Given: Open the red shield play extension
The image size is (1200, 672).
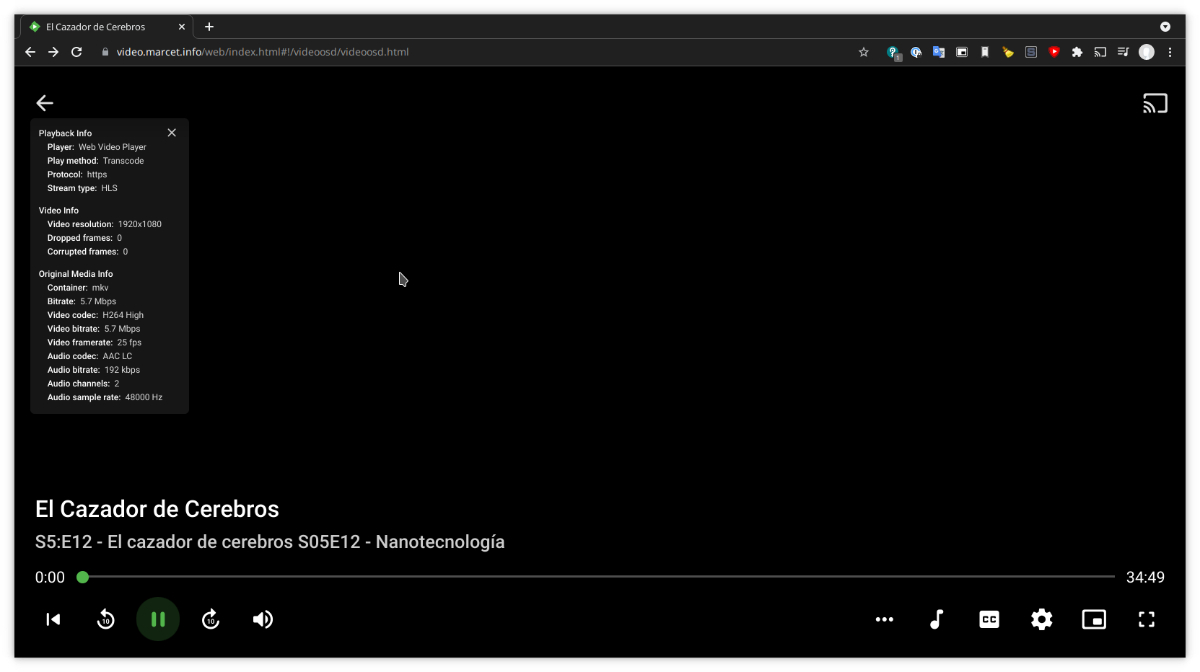Looking at the screenshot, I should [1054, 52].
